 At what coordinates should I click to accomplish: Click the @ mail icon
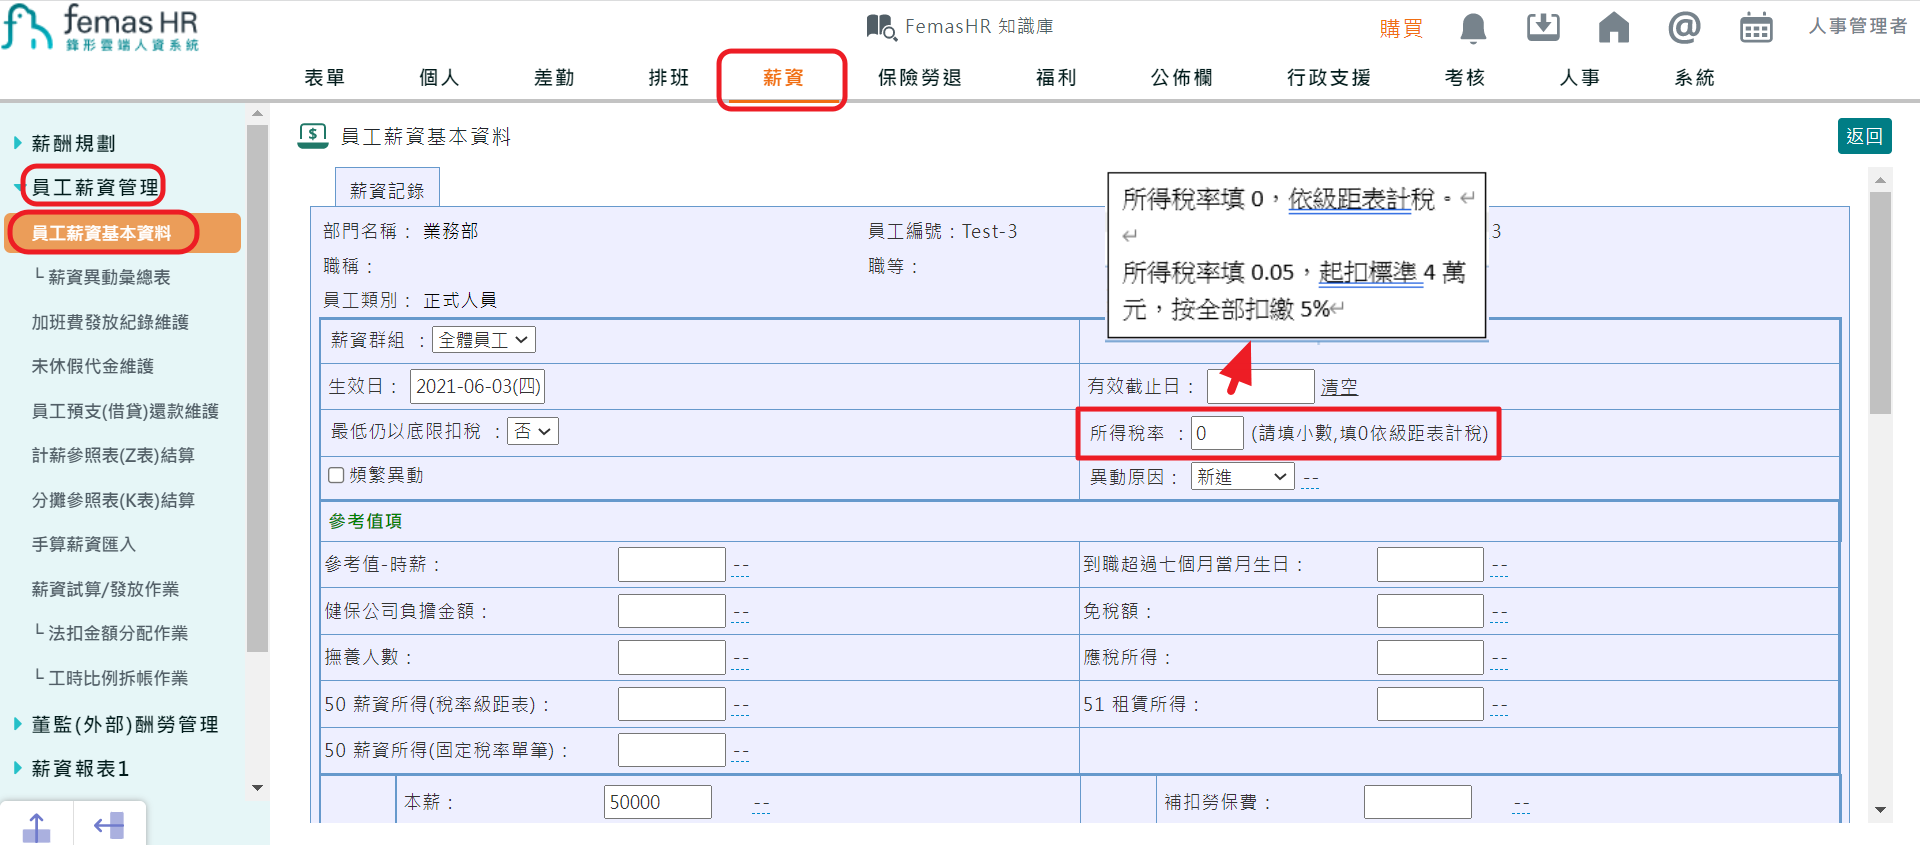[1684, 28]
